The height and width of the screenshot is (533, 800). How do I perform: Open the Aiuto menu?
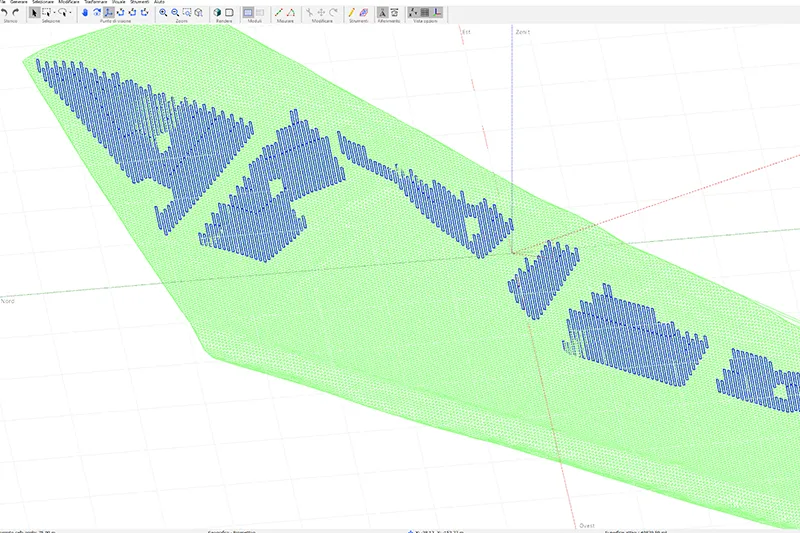tap(160, 2)
